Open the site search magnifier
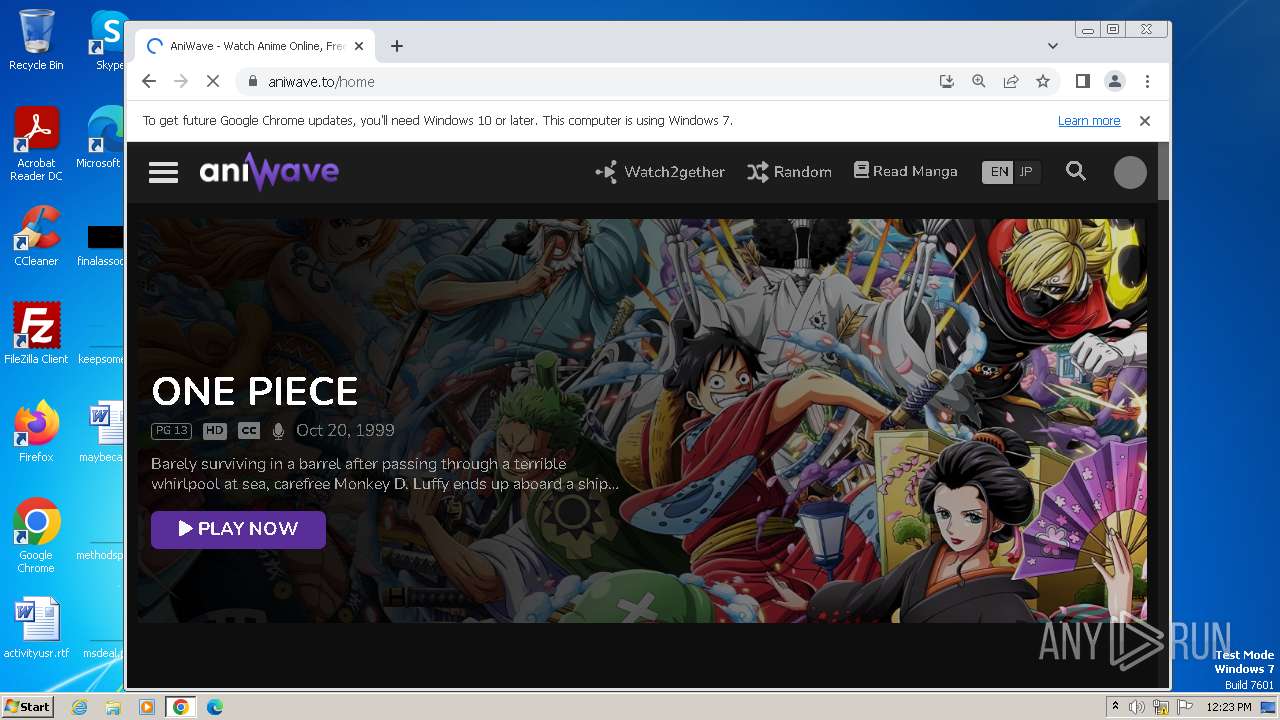The width and height of the screenshot is (1280, 720). click(x=1076, y=171)
